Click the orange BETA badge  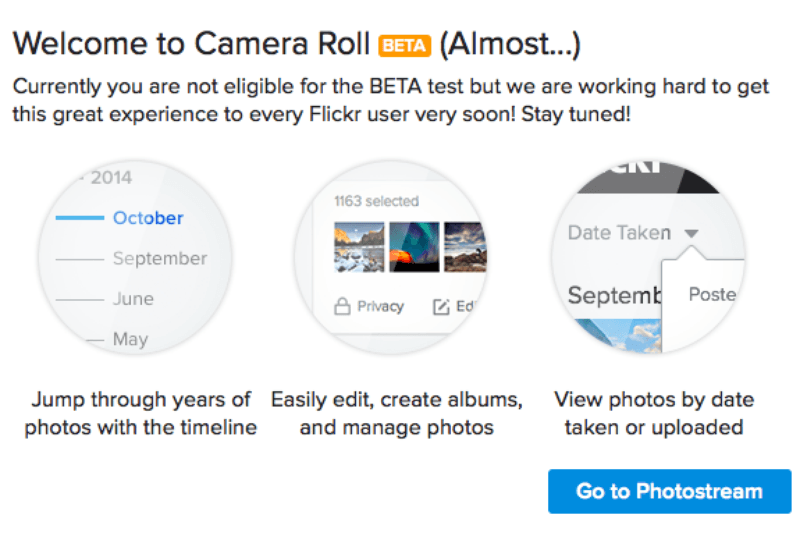point(404,45)
